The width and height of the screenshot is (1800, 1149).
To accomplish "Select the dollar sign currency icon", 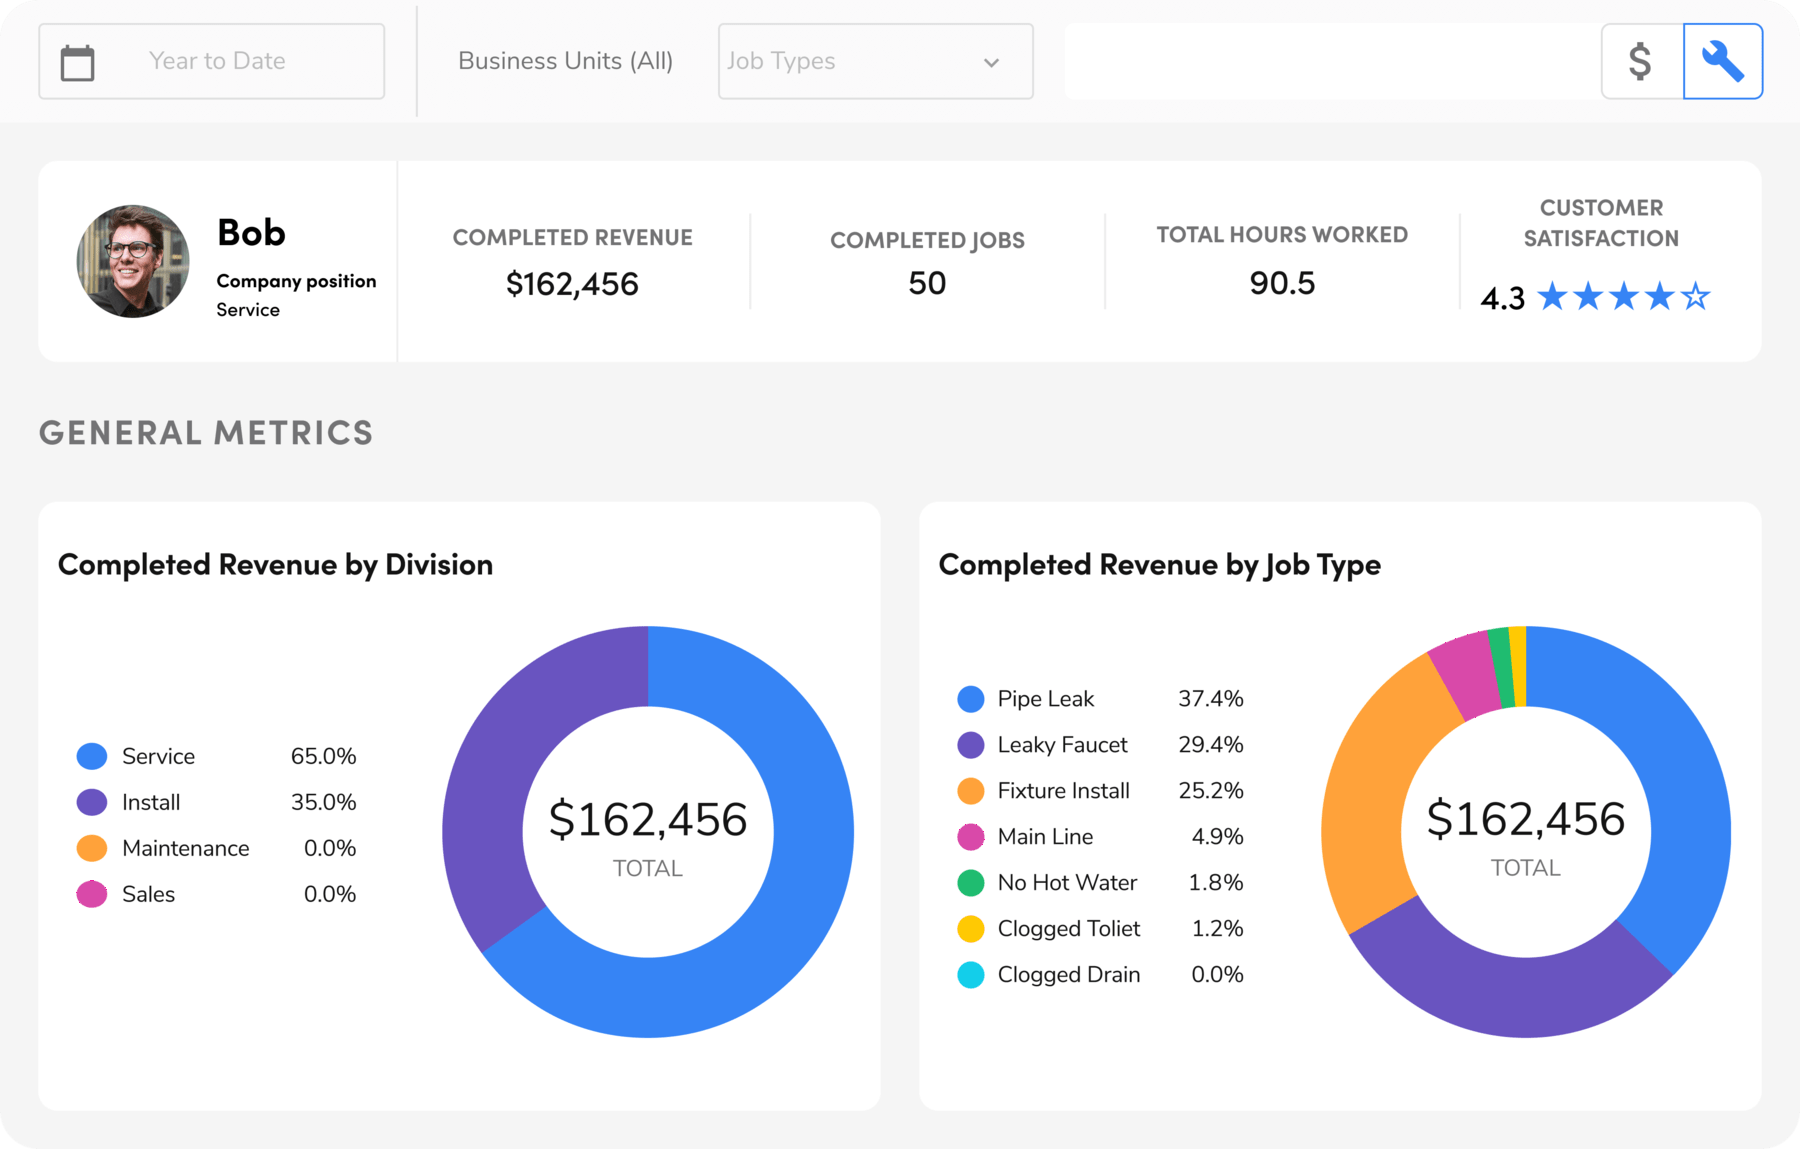I will [1640, 61].
